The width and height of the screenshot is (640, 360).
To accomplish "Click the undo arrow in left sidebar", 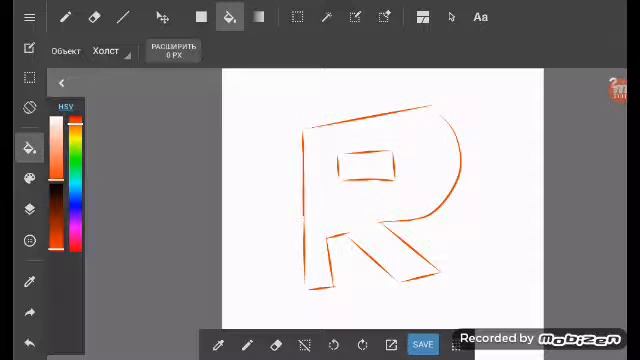I will [29, 343].
